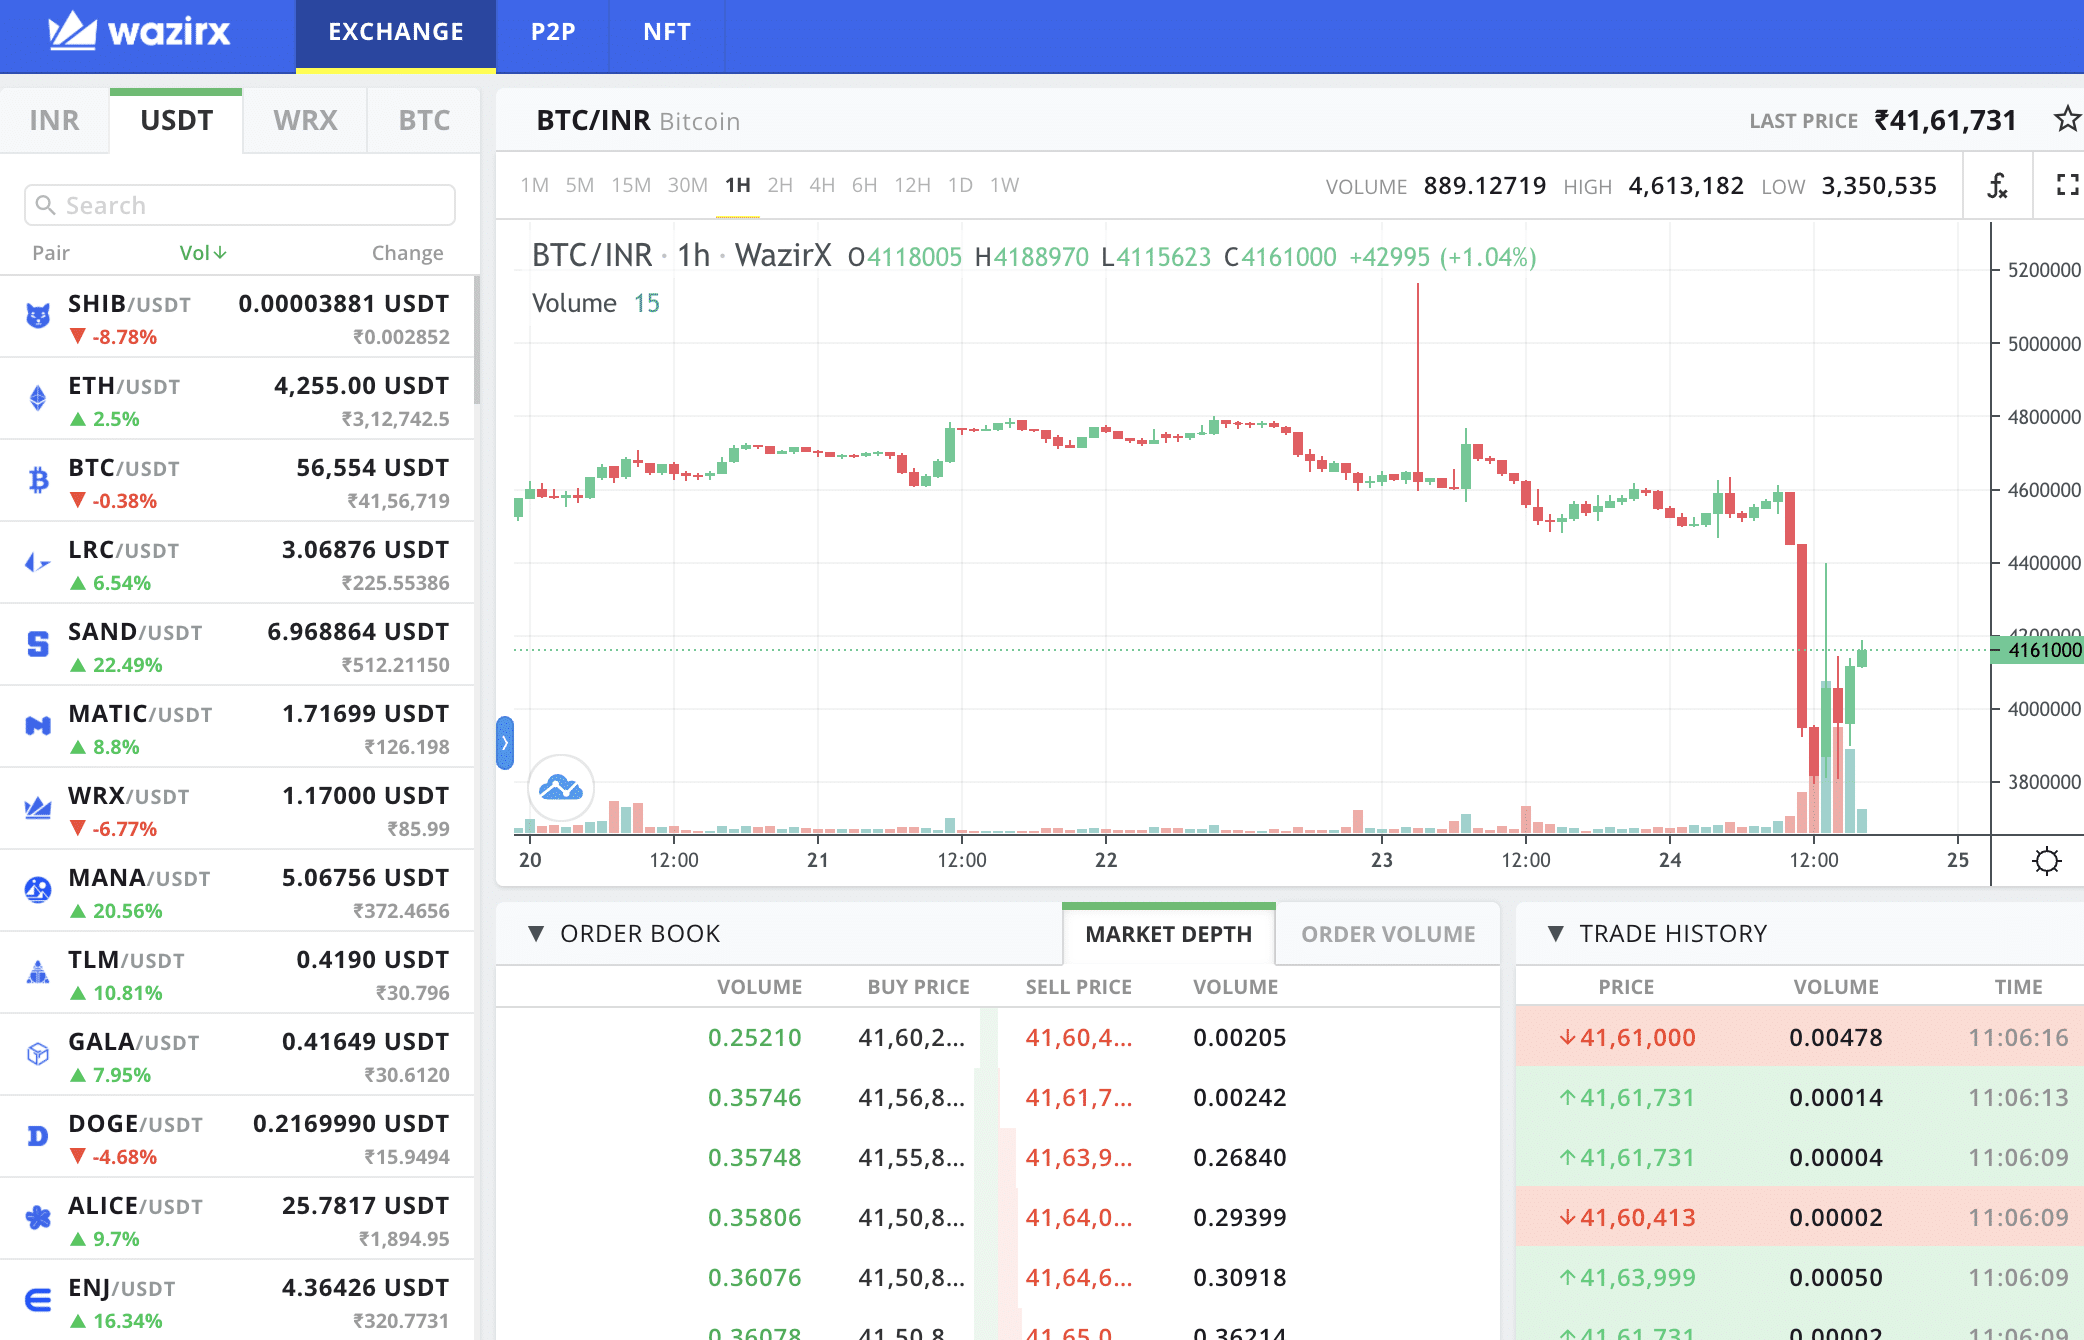Click the blue cloud chart logo icon
This screenshot has width=2084, height=1340.
[561, 788]
